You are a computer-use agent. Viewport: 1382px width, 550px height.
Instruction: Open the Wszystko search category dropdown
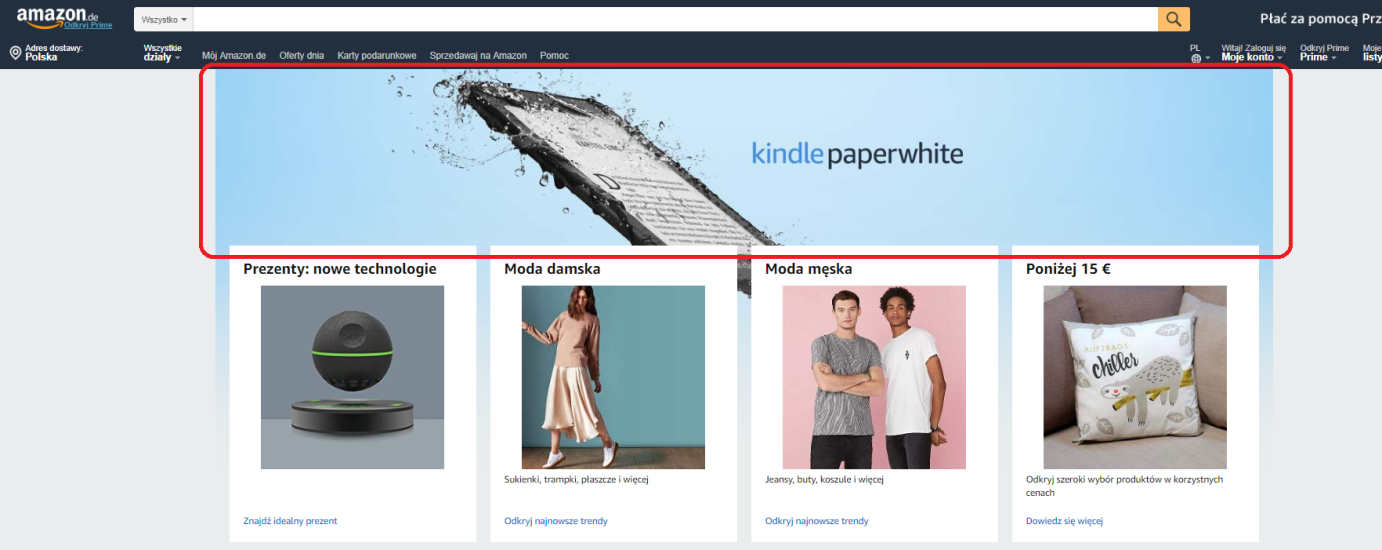click(164, 19)
